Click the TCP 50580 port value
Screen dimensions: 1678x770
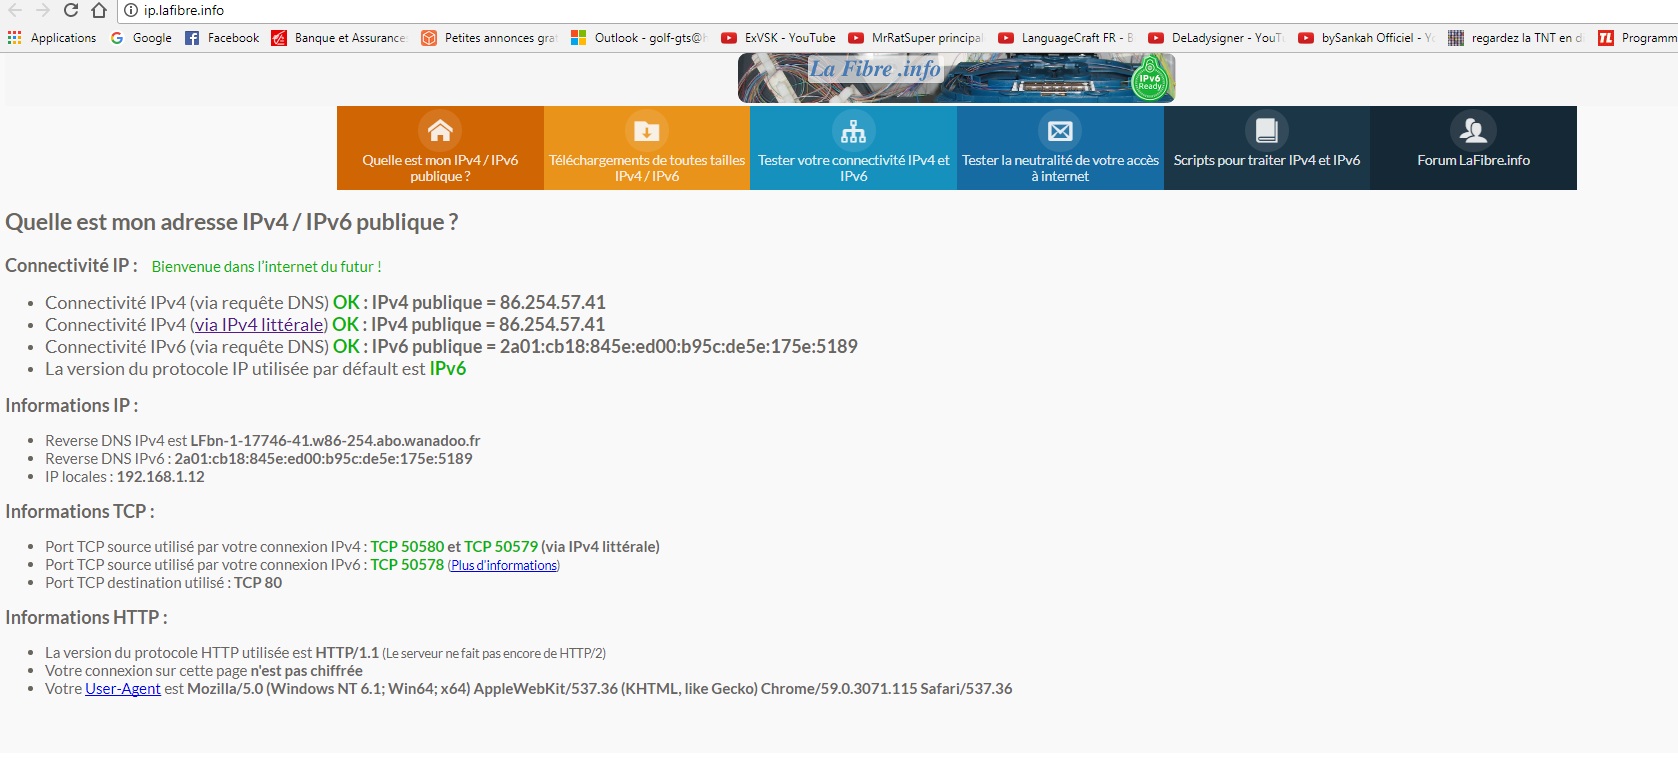coord(407,547)
